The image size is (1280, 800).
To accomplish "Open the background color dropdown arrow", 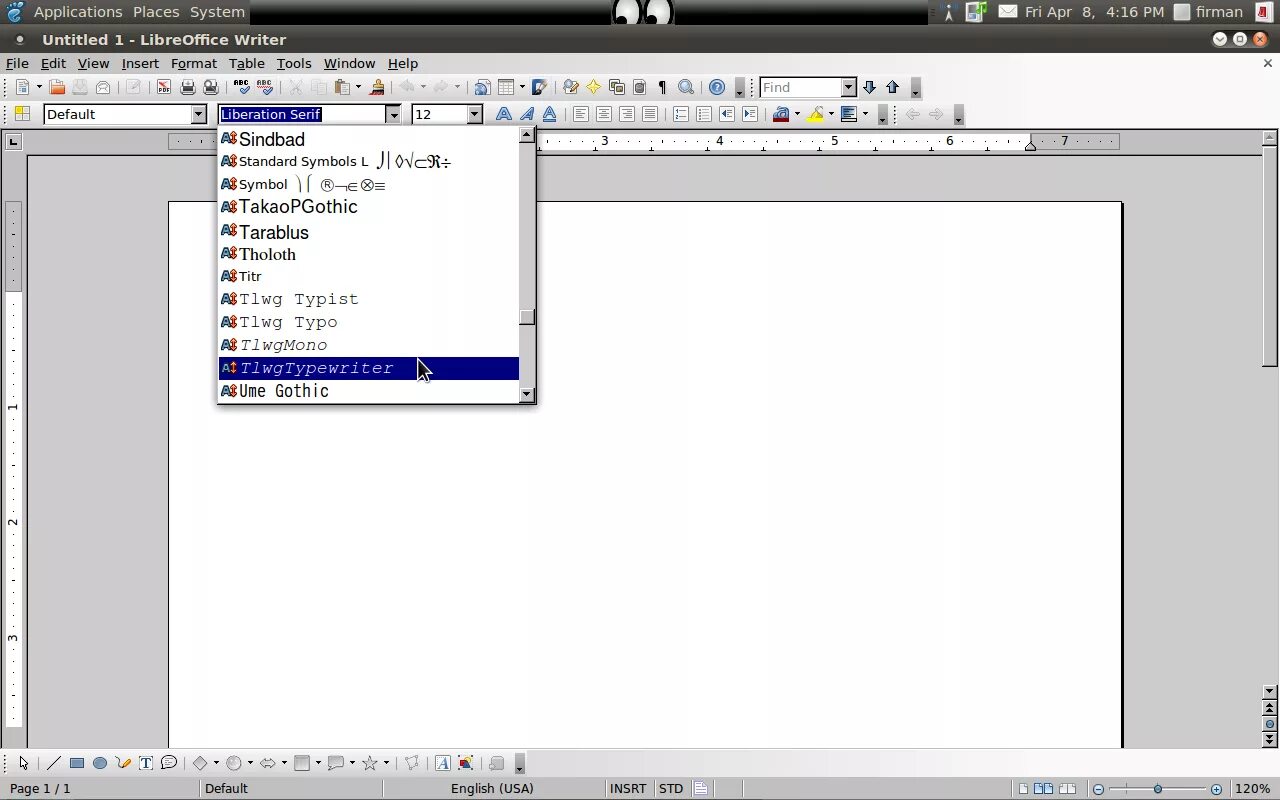I will pyautogui.click(x=865, y=114).
